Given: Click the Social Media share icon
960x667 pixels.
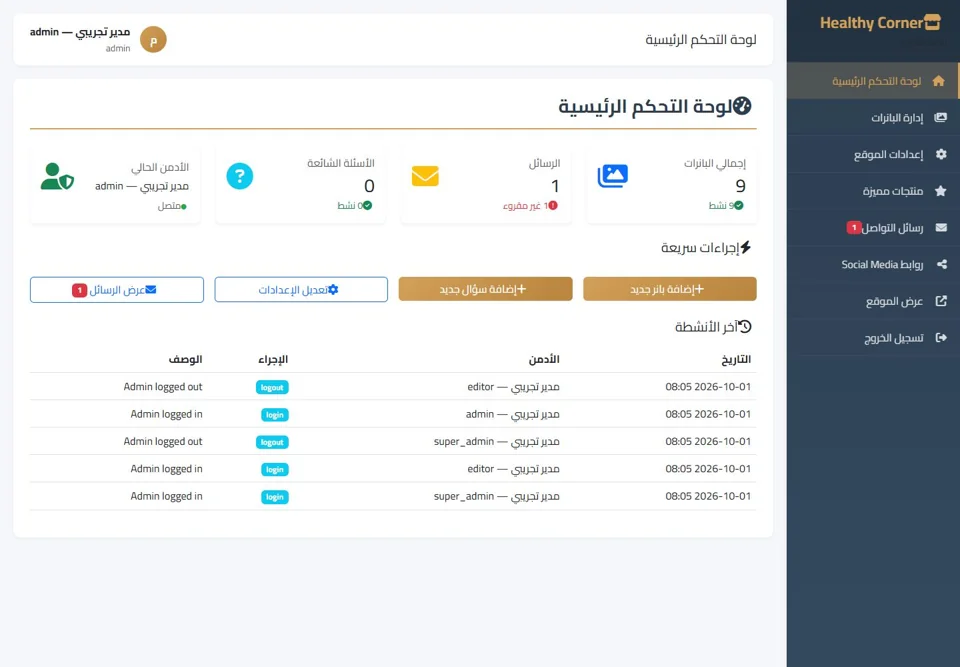Looking at the screenshot, I should (942, 265).
